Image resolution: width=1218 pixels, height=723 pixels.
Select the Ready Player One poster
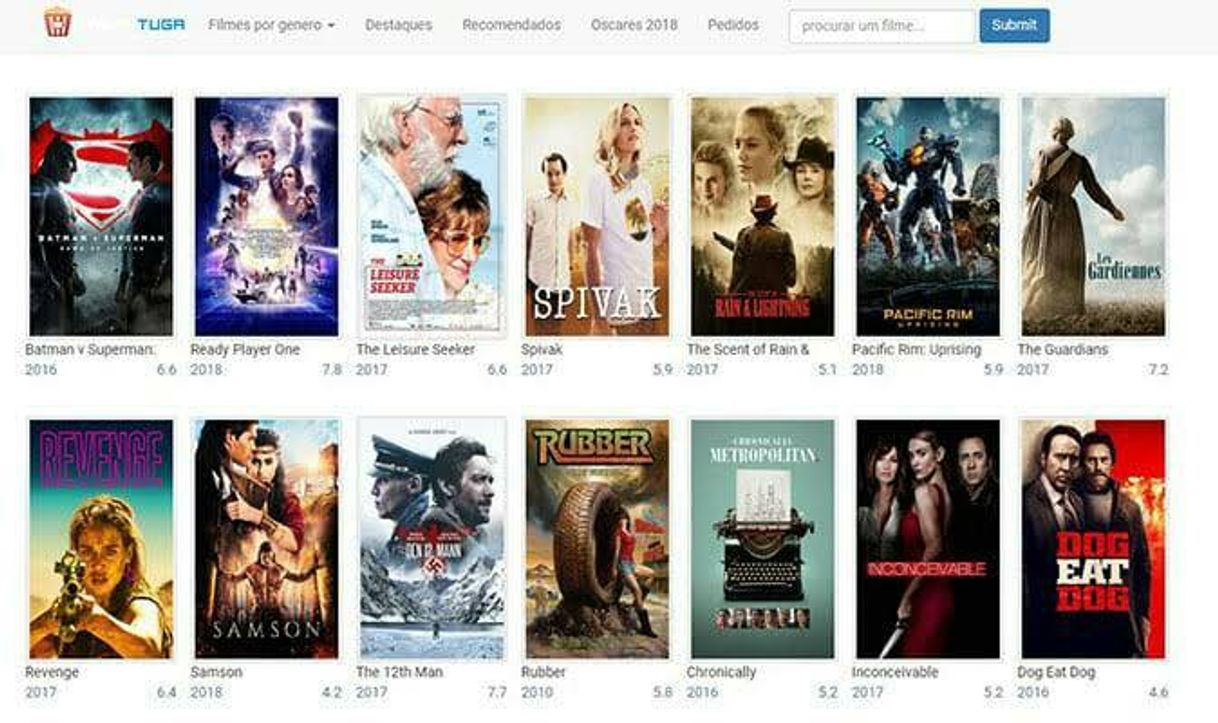click(x=266, y=216)
